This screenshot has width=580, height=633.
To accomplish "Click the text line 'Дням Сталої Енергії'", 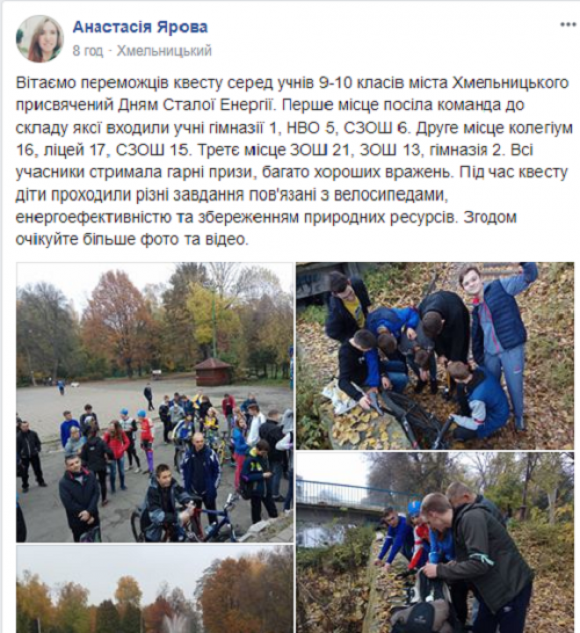I will pos(196,105).
